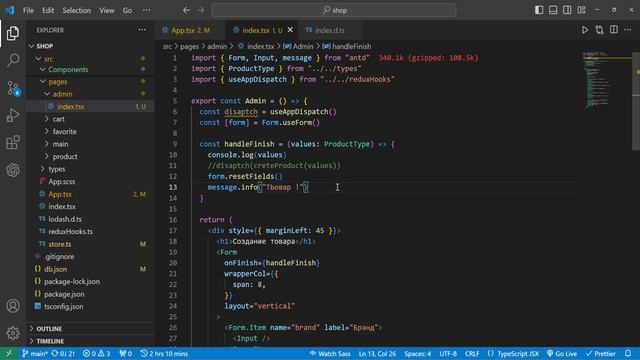Click the UTF-8 encoding indicator
The height and width of the screenshot is (360, 640).
pos(448,353)
